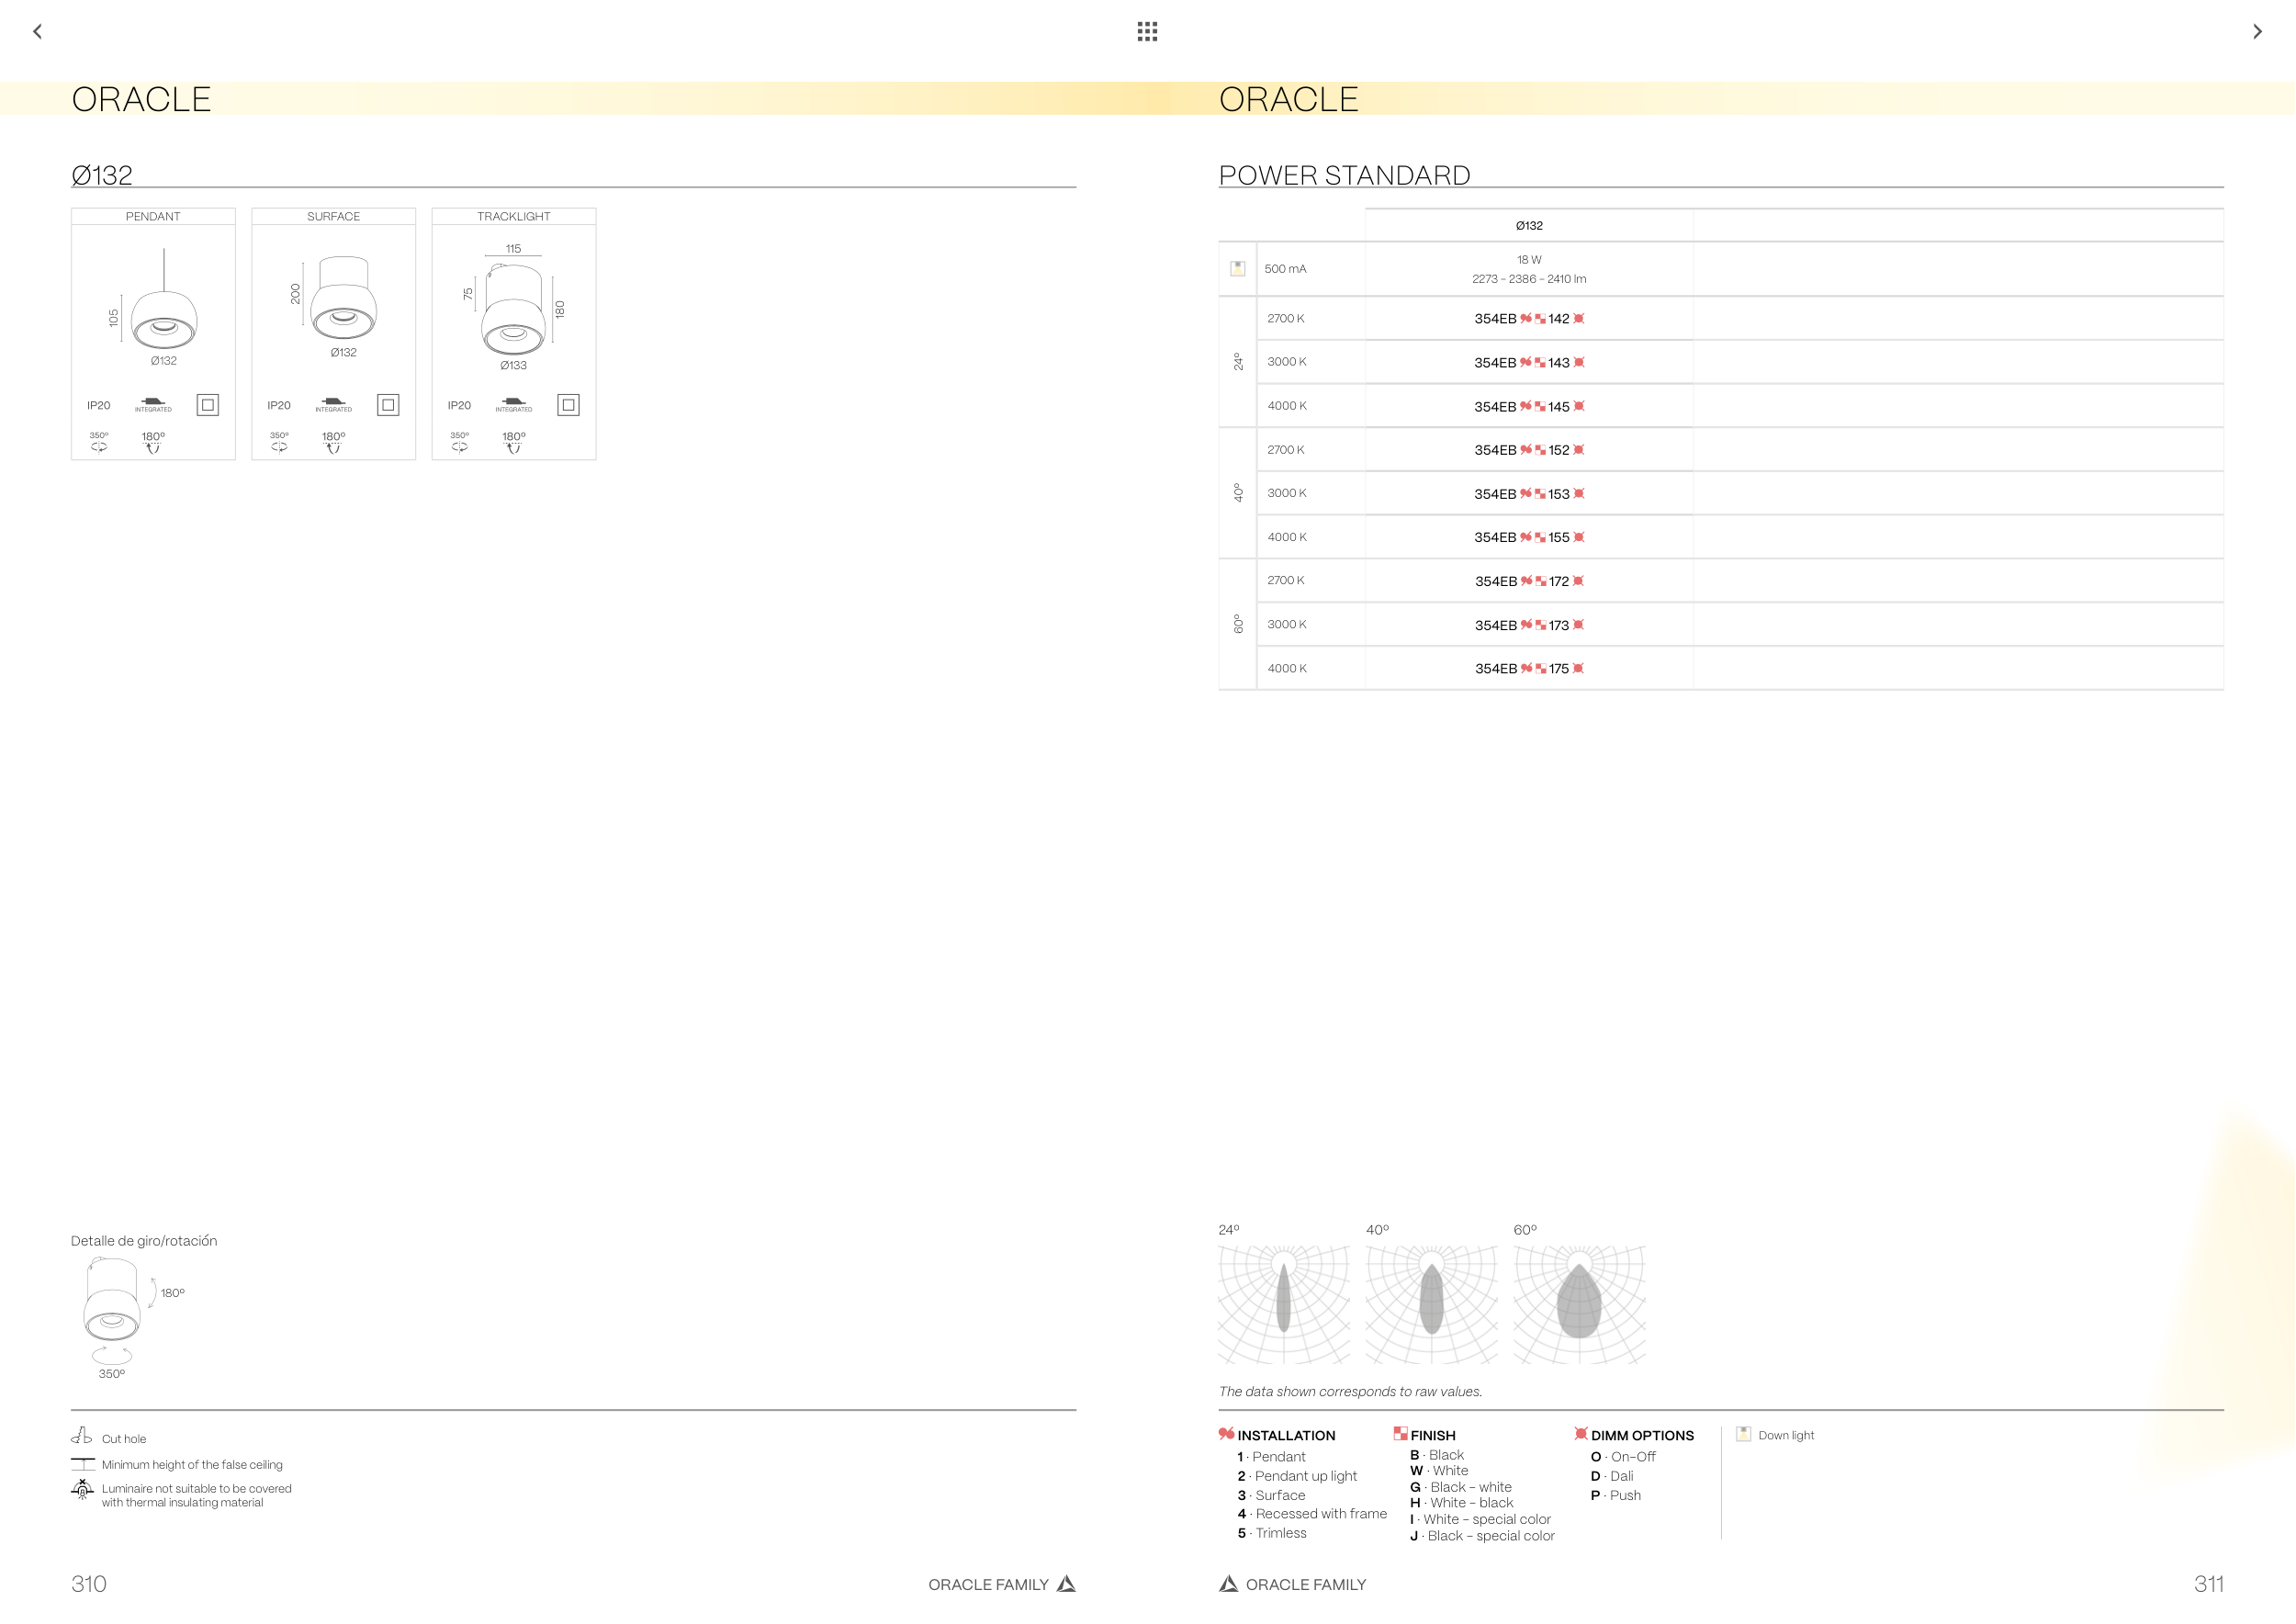Open the page grid overview icon
This screenshot has height=1624, width=2296.
point(1147,31)
